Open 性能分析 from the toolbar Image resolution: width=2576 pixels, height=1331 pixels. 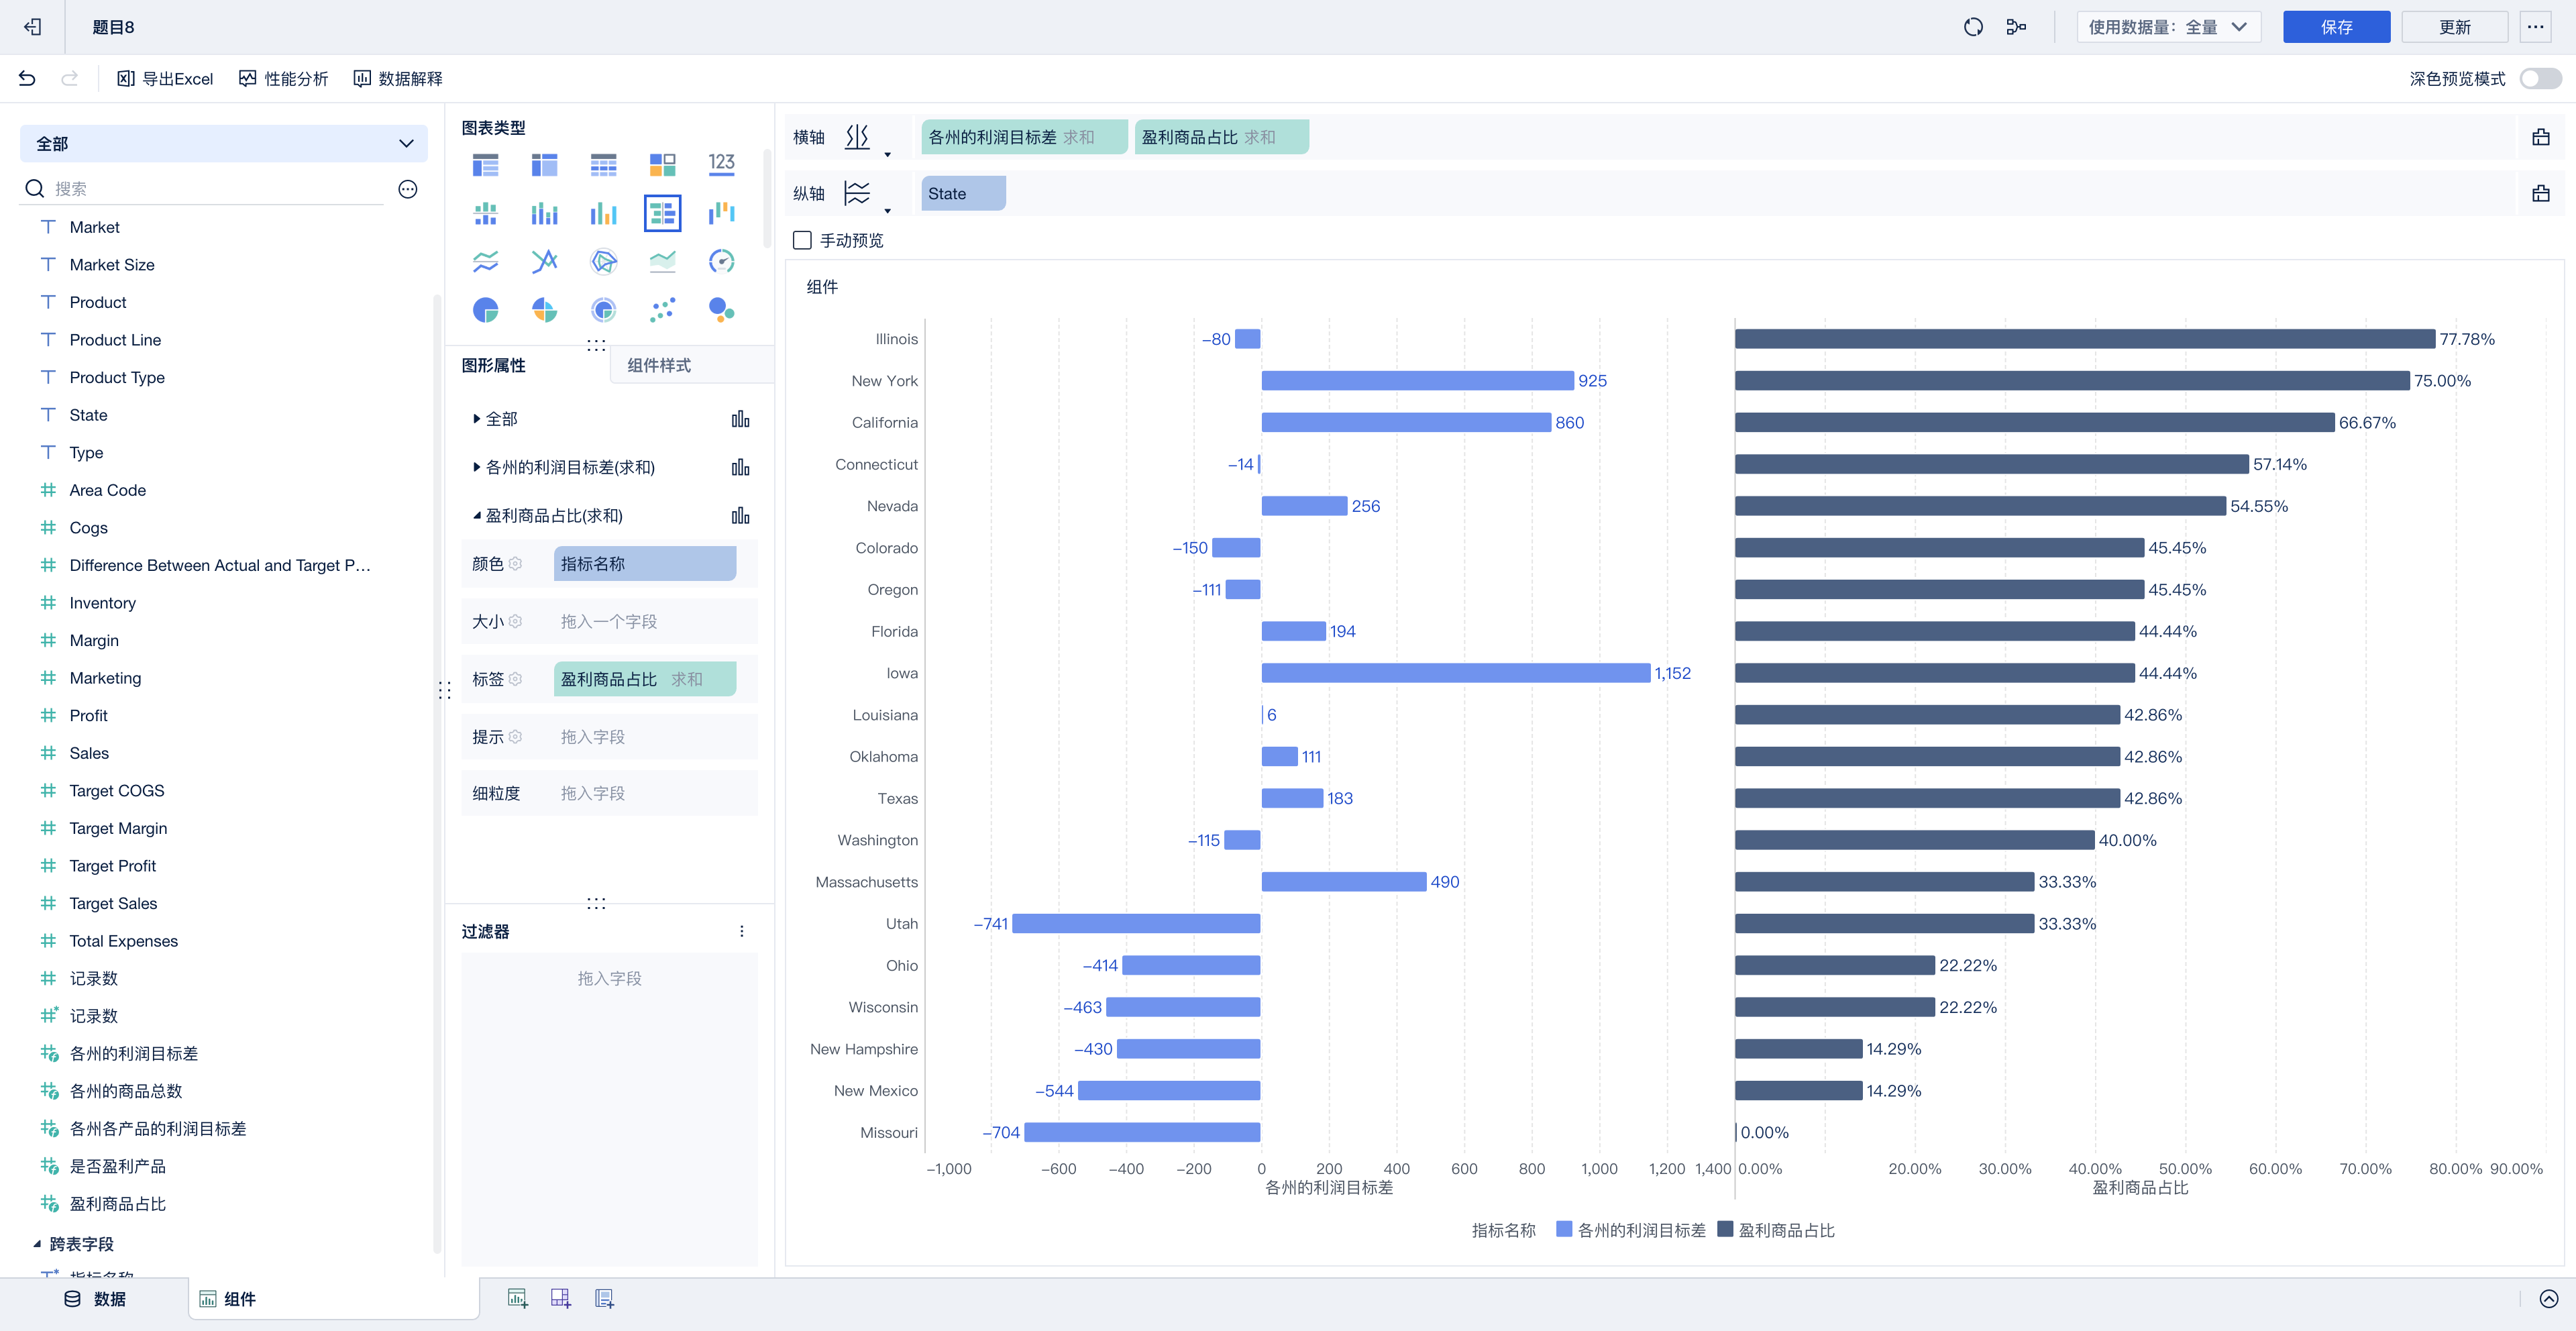(283, 78)
